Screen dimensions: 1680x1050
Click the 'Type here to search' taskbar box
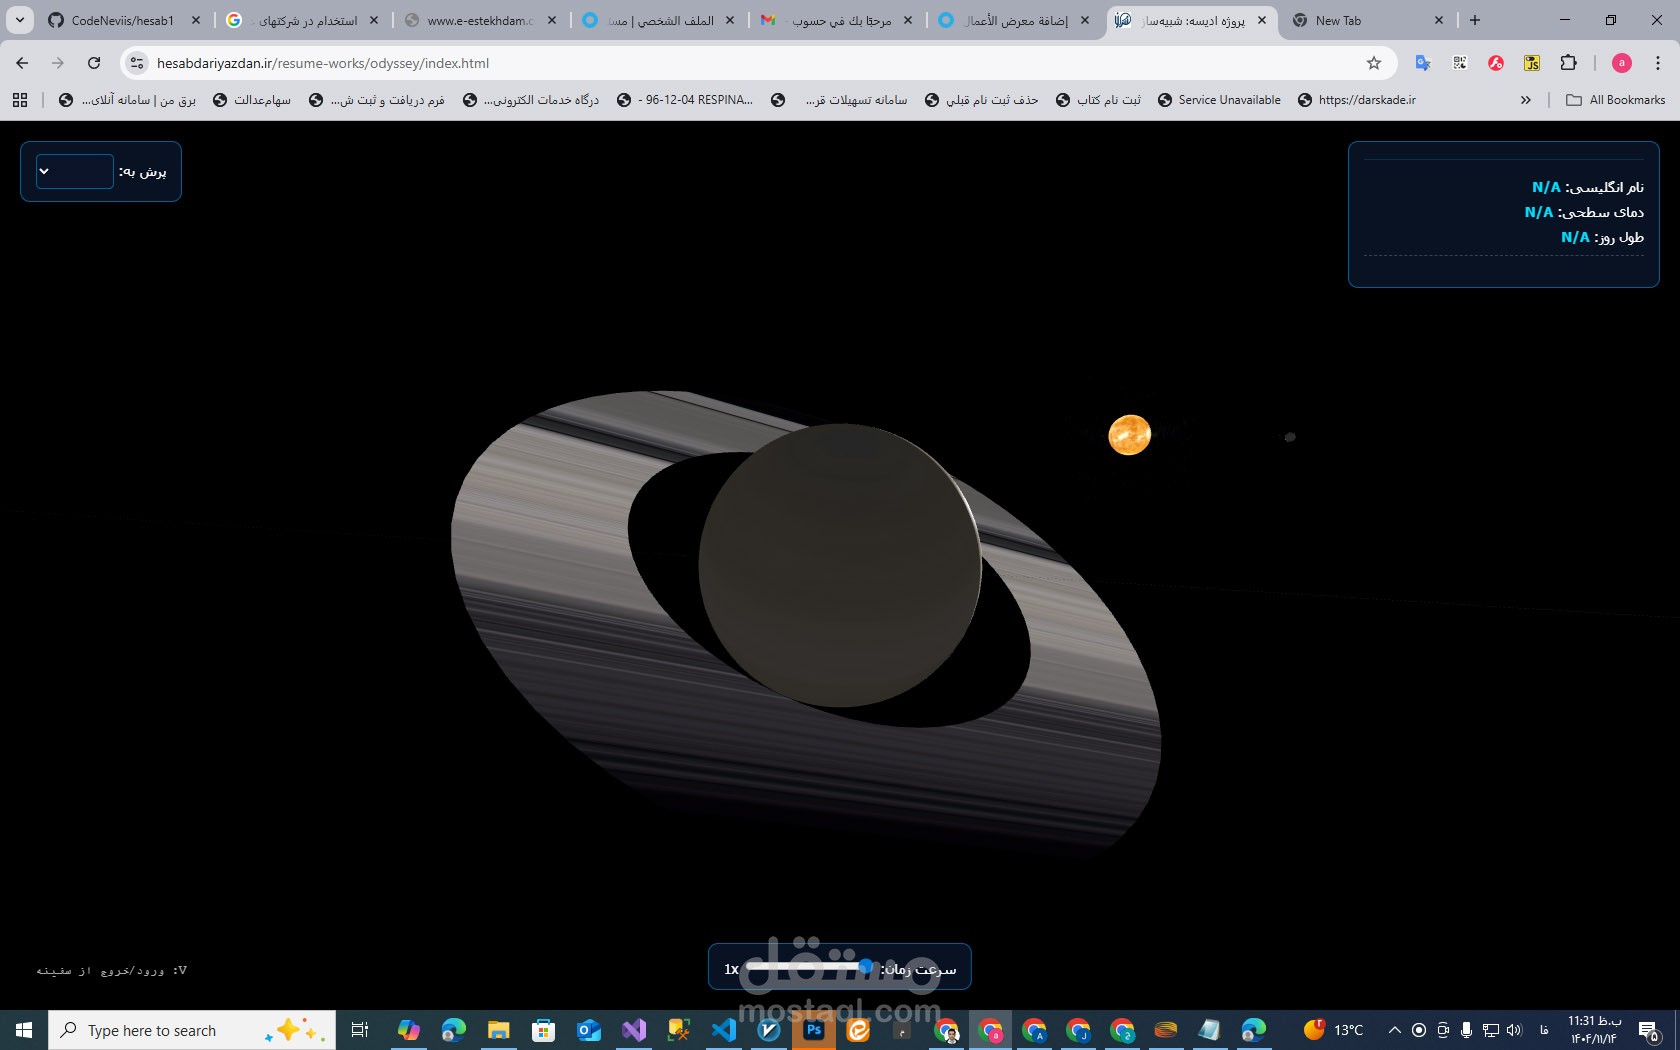[x=192, y=1030]
